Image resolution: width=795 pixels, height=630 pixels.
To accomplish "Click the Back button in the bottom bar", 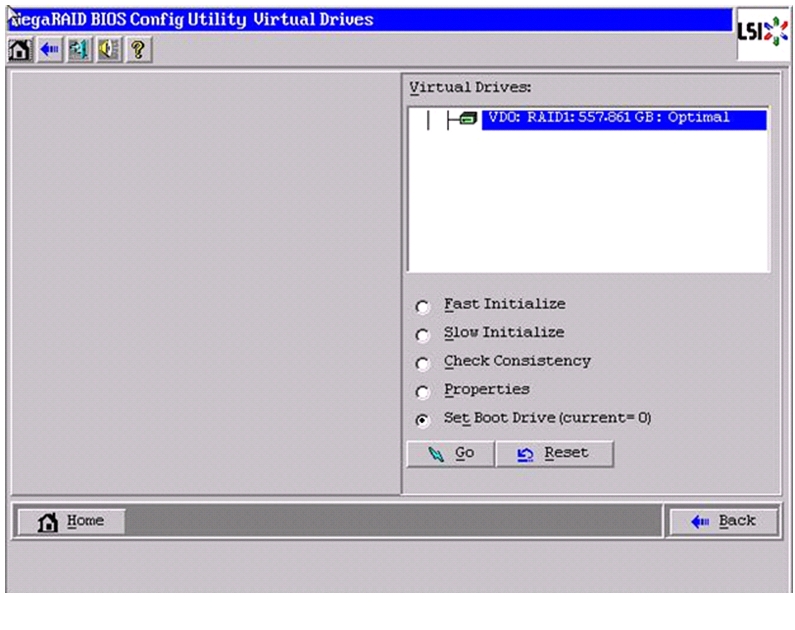I will [x=723, y=521].
